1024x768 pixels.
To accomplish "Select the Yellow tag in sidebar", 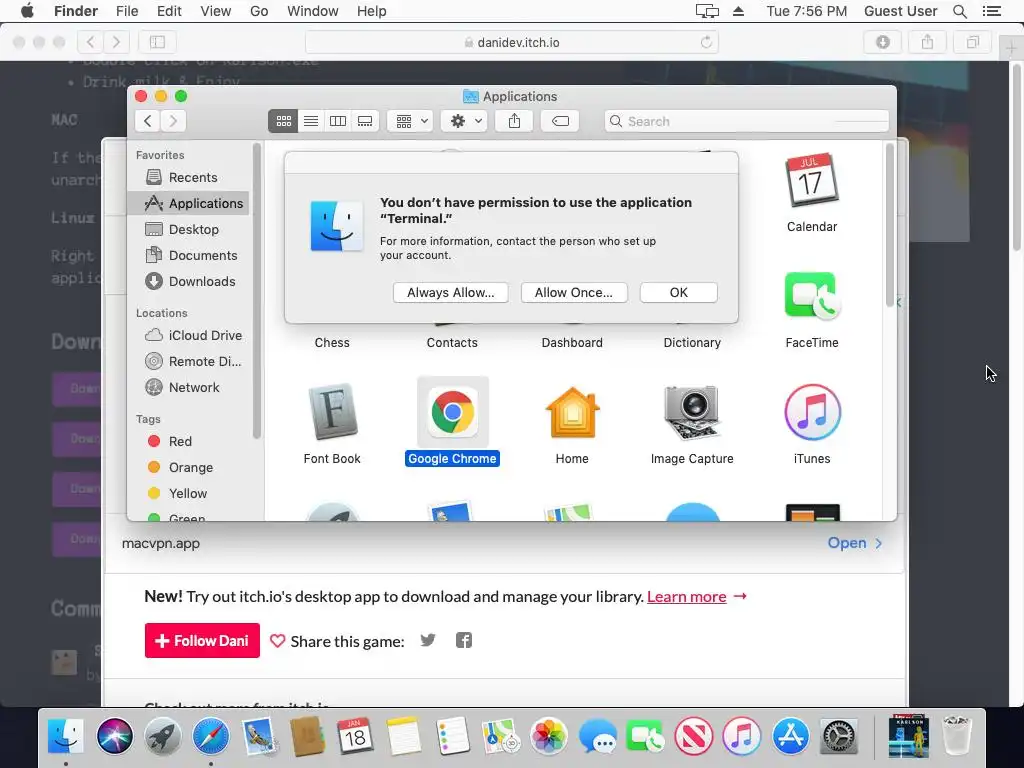I will 188,494.
